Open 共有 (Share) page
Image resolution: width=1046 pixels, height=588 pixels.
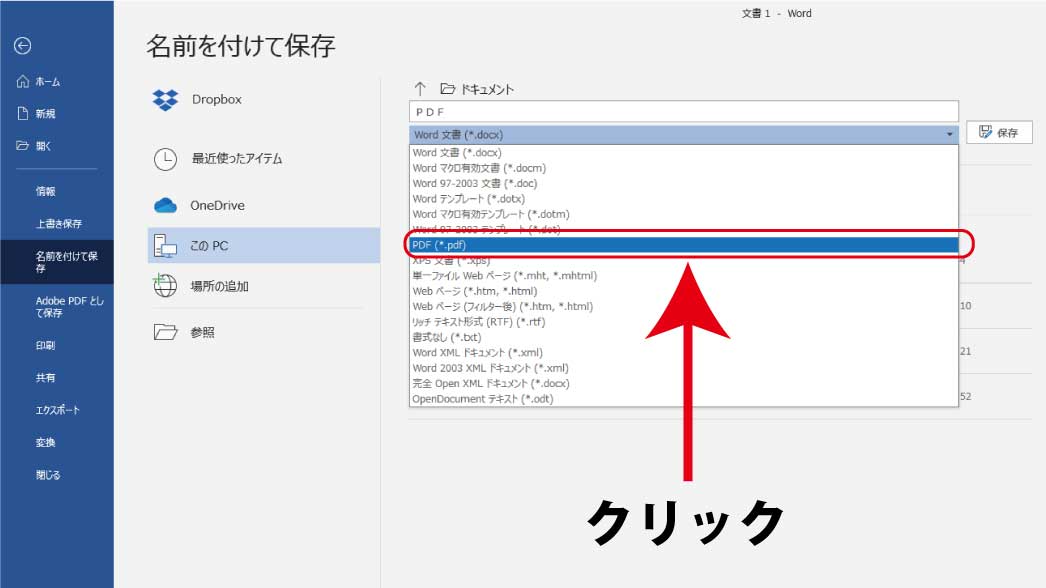pyautogui.click(x=45, y=378)
